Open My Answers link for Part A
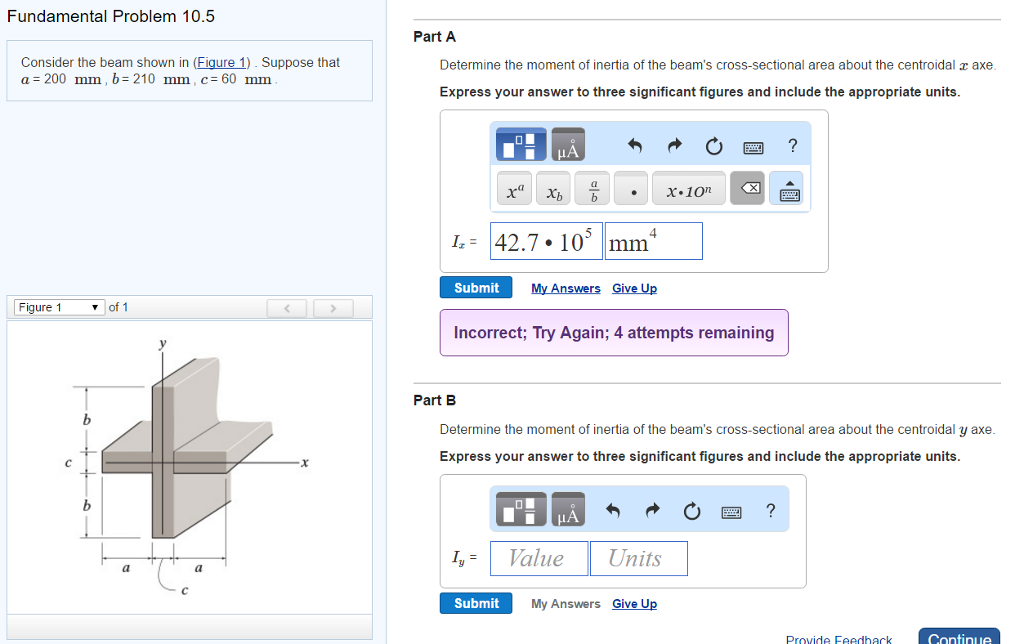The width and height of the screenshot is (1024, 644). point(566,288)
